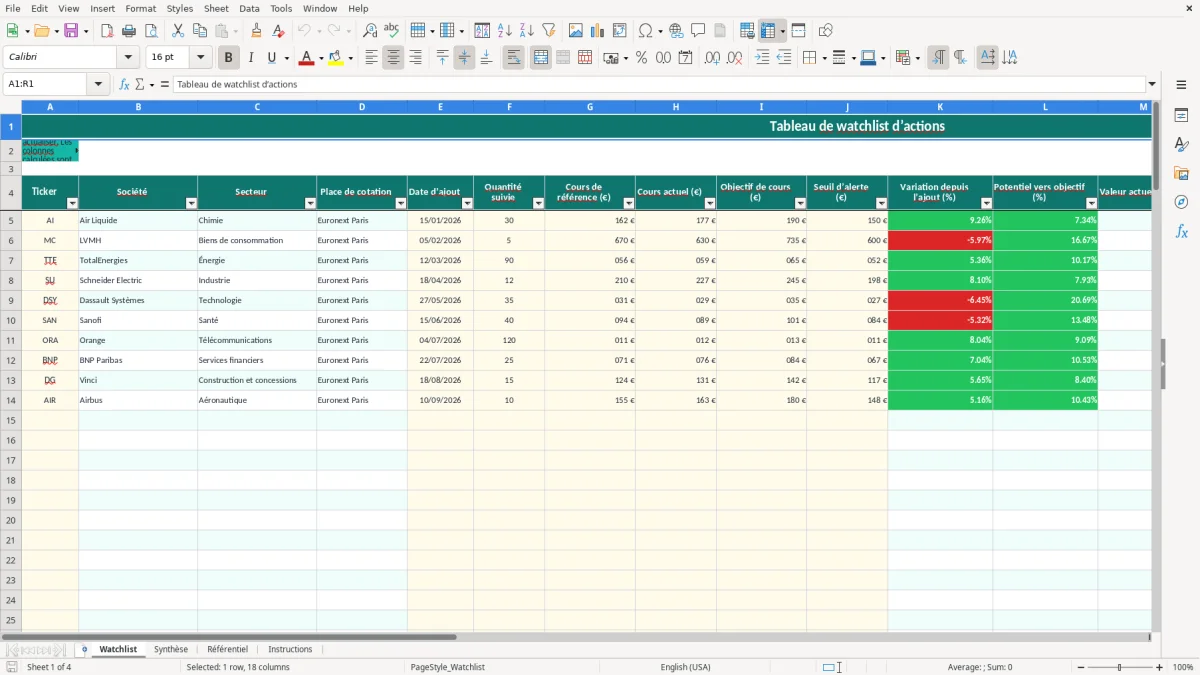Switch to the Référentiel sheet tab
The image size is (1200, 675).
tap(228, 649)
